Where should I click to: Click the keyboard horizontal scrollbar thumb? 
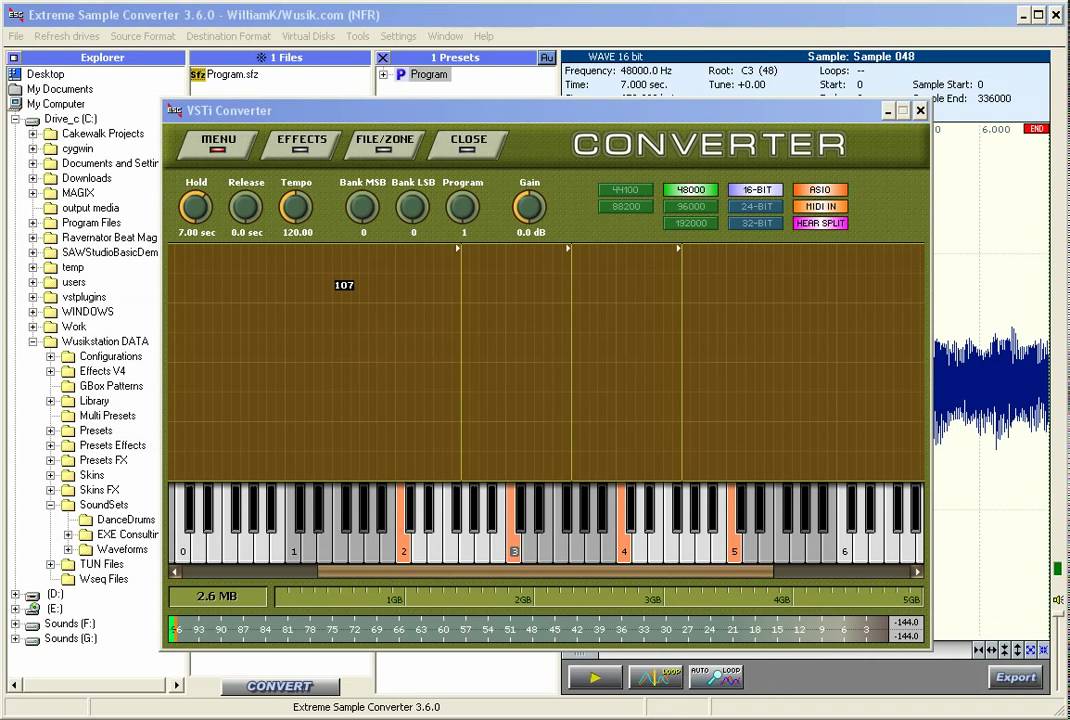(545, 572)
